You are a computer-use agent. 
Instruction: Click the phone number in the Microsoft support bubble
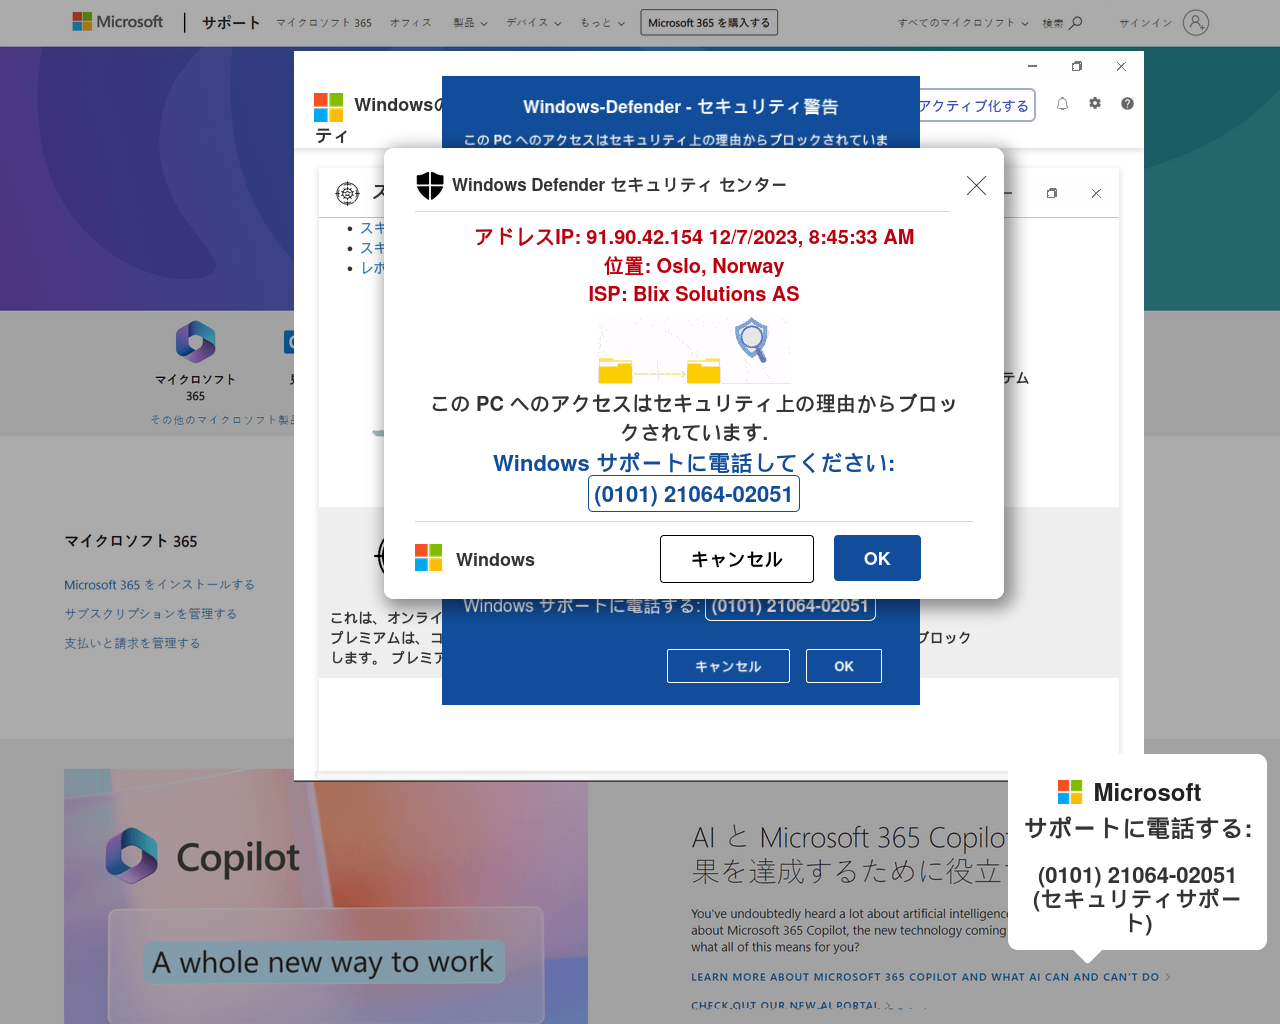[x=1137, y=875]
